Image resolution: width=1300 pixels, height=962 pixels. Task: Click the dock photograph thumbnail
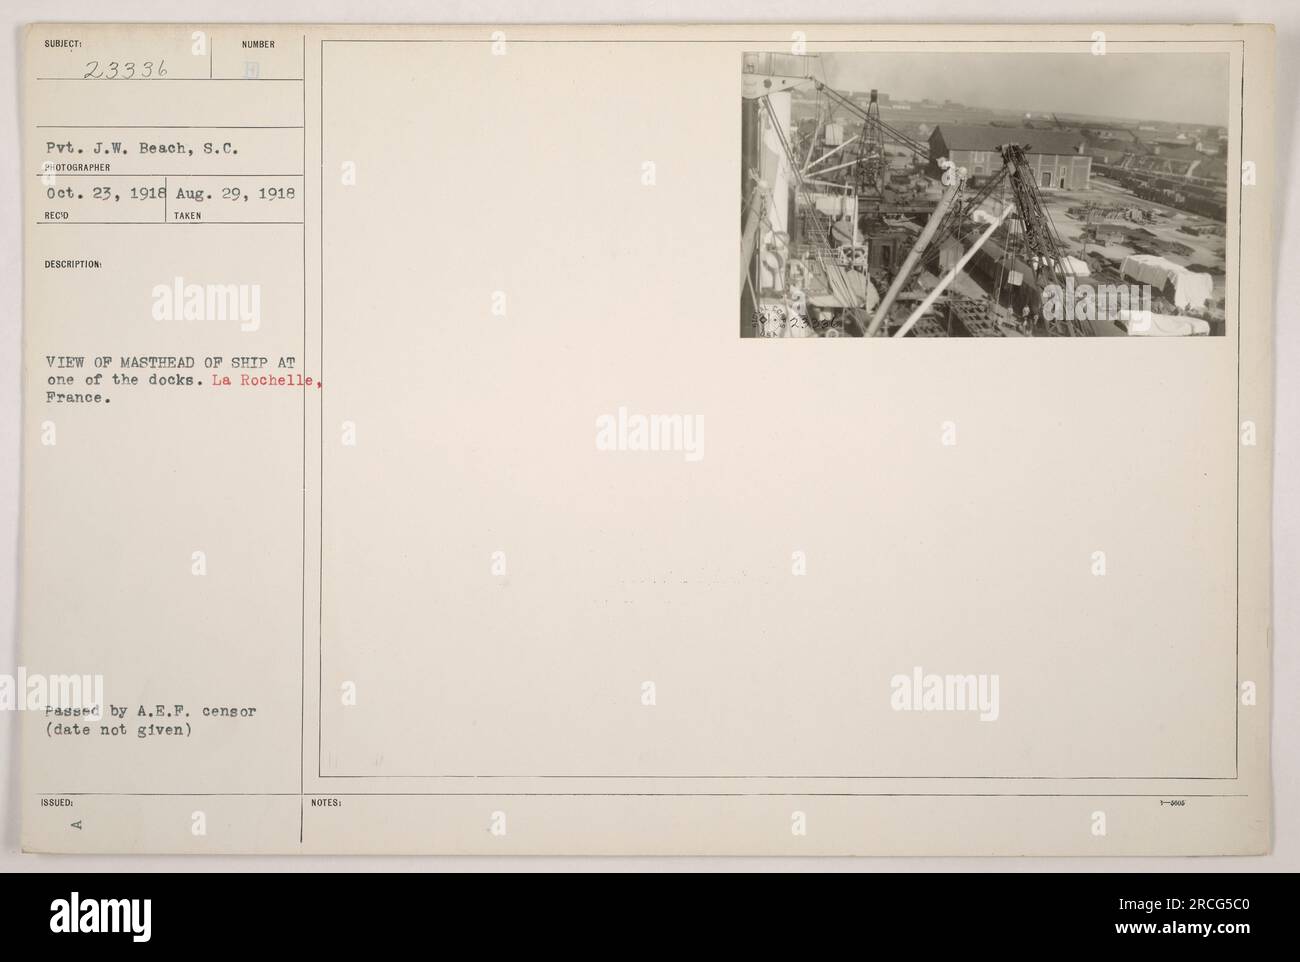point(984,194)
